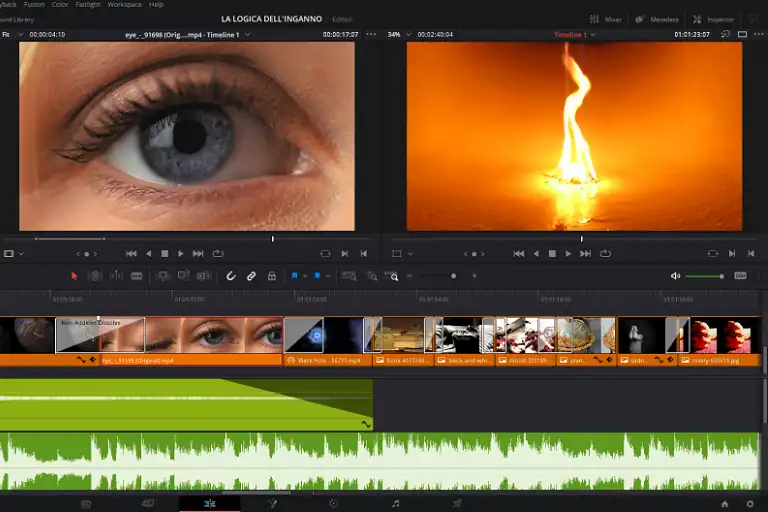Open the Color menu
This screenshot has width=768, height=512.
60,4
